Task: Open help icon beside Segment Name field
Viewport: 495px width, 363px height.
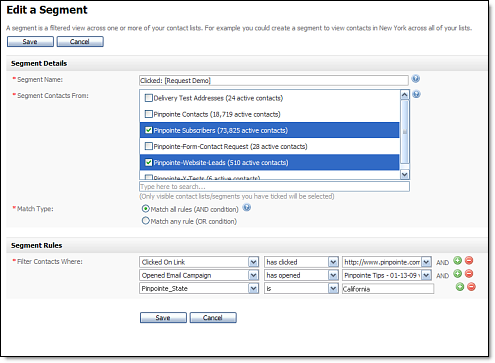Action: click(x=415, y=79)
